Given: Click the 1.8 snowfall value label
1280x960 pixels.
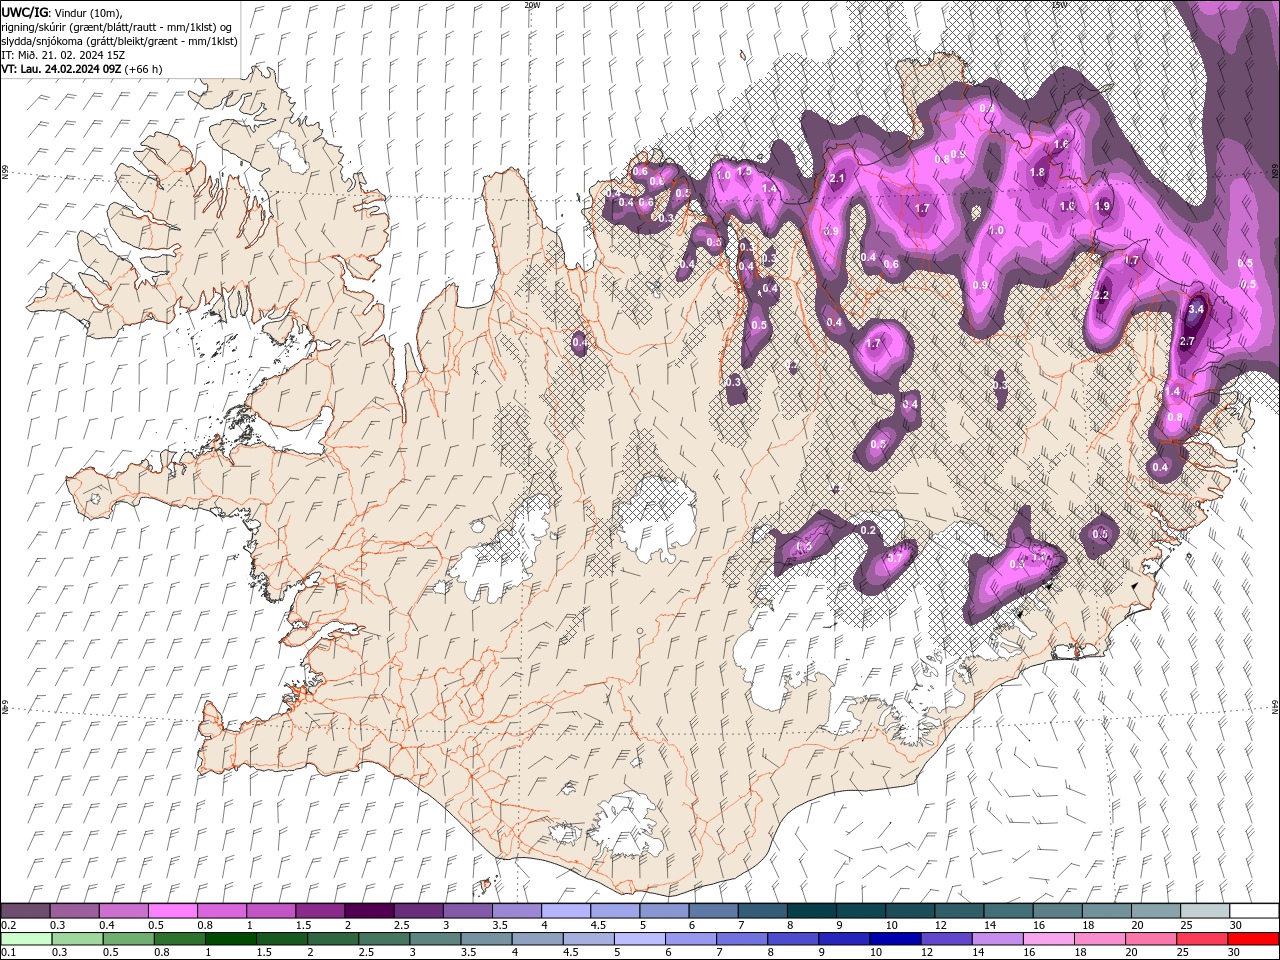Looking at the screenshot, I should click(x=1037, y=173).
